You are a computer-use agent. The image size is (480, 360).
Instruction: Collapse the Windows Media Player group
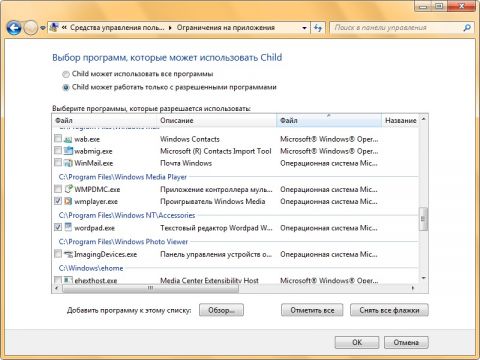pos(123,177)
